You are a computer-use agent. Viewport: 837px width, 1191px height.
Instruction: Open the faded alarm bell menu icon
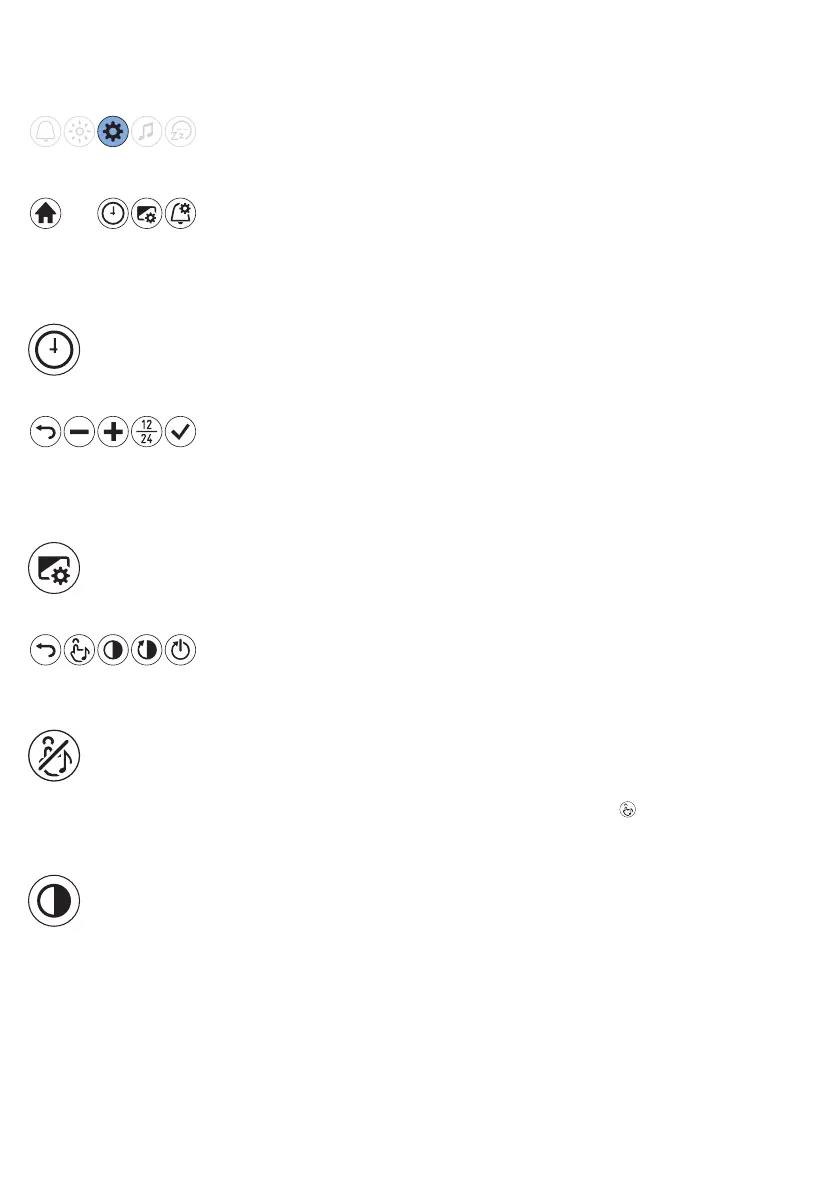click(46, 131)
